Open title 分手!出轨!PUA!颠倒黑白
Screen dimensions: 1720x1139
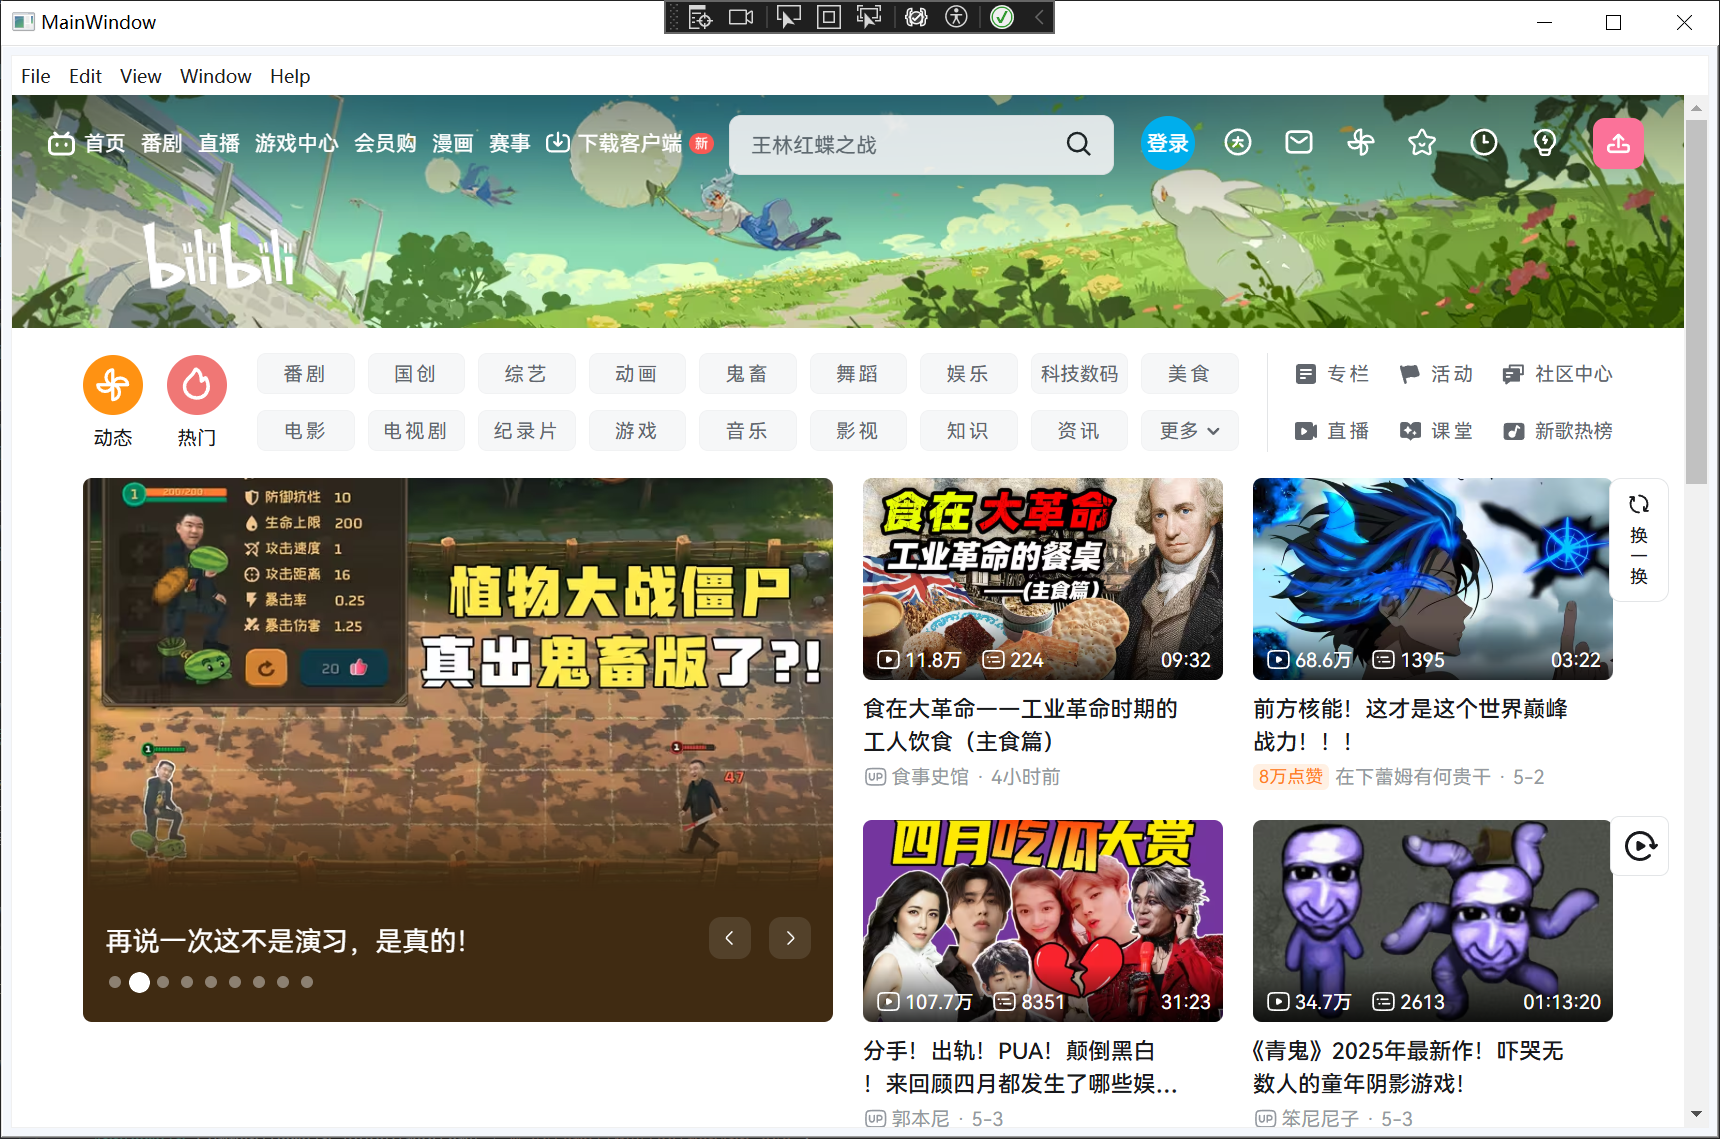(x=1020, y=1067)
